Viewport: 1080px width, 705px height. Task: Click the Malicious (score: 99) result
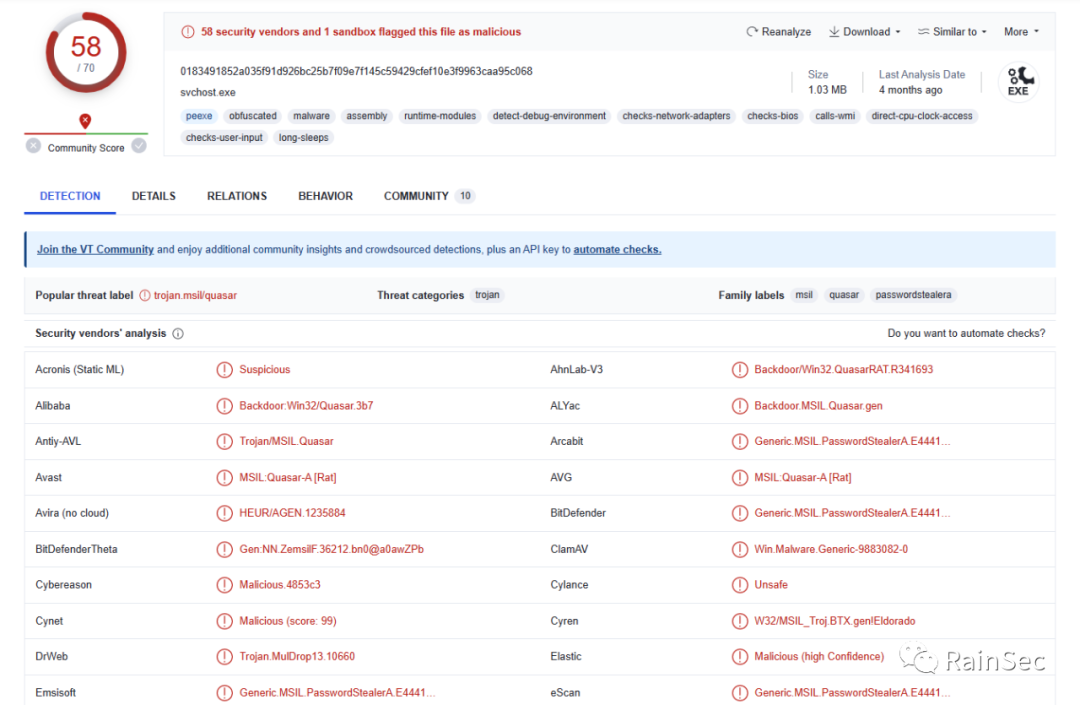click(288, 620)
